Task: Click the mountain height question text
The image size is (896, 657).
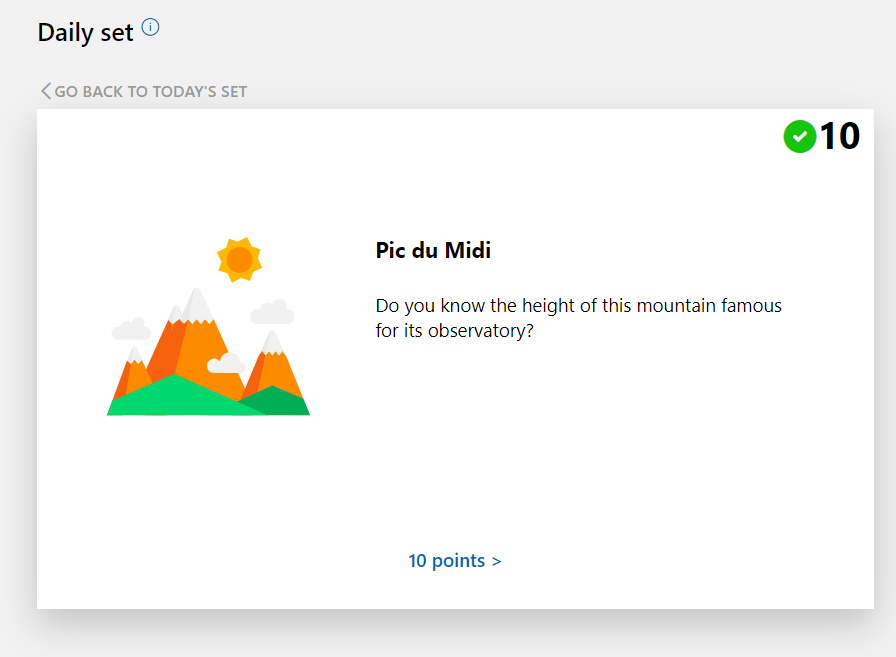Action: point(578,318)
